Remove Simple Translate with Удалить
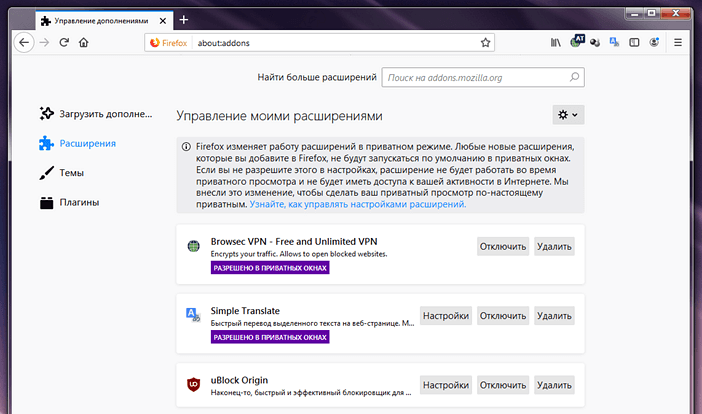702x414 pixels. (554, 316)
